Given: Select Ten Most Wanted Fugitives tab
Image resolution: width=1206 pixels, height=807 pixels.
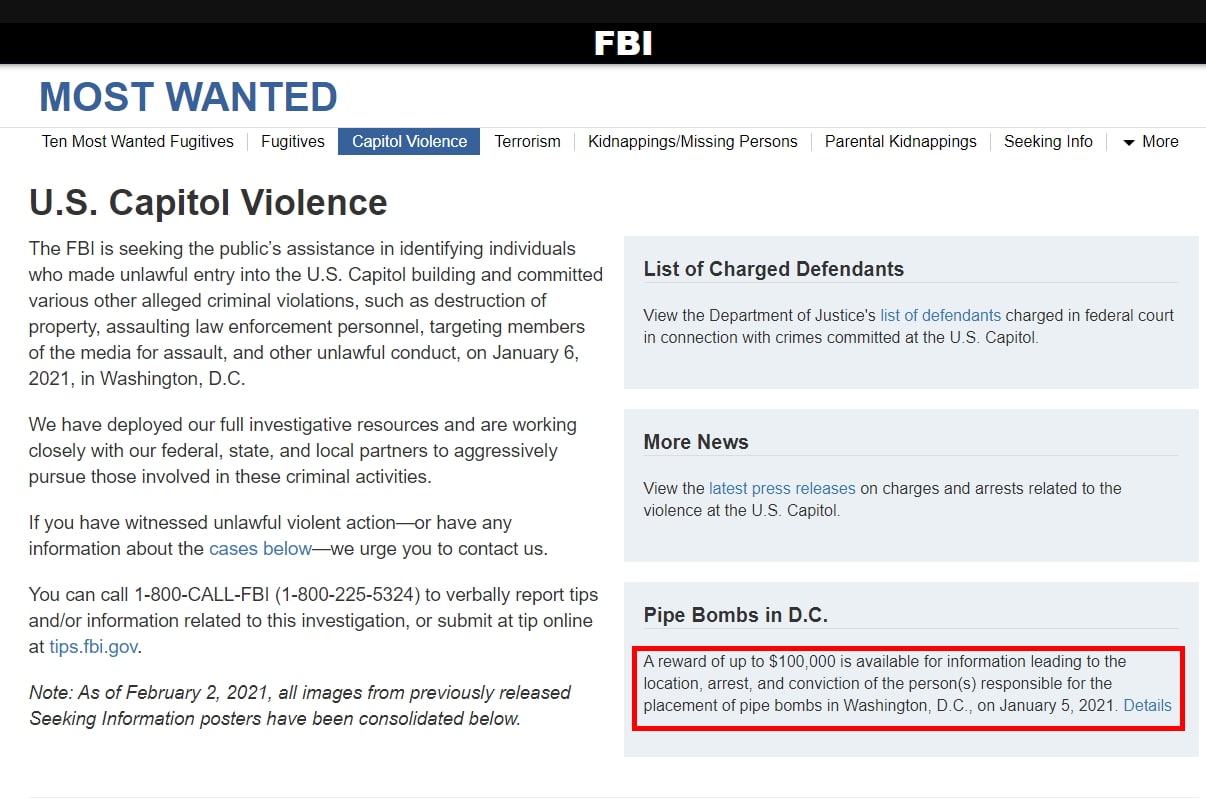Looking at the screenshot, I should [x=138, y=141].
